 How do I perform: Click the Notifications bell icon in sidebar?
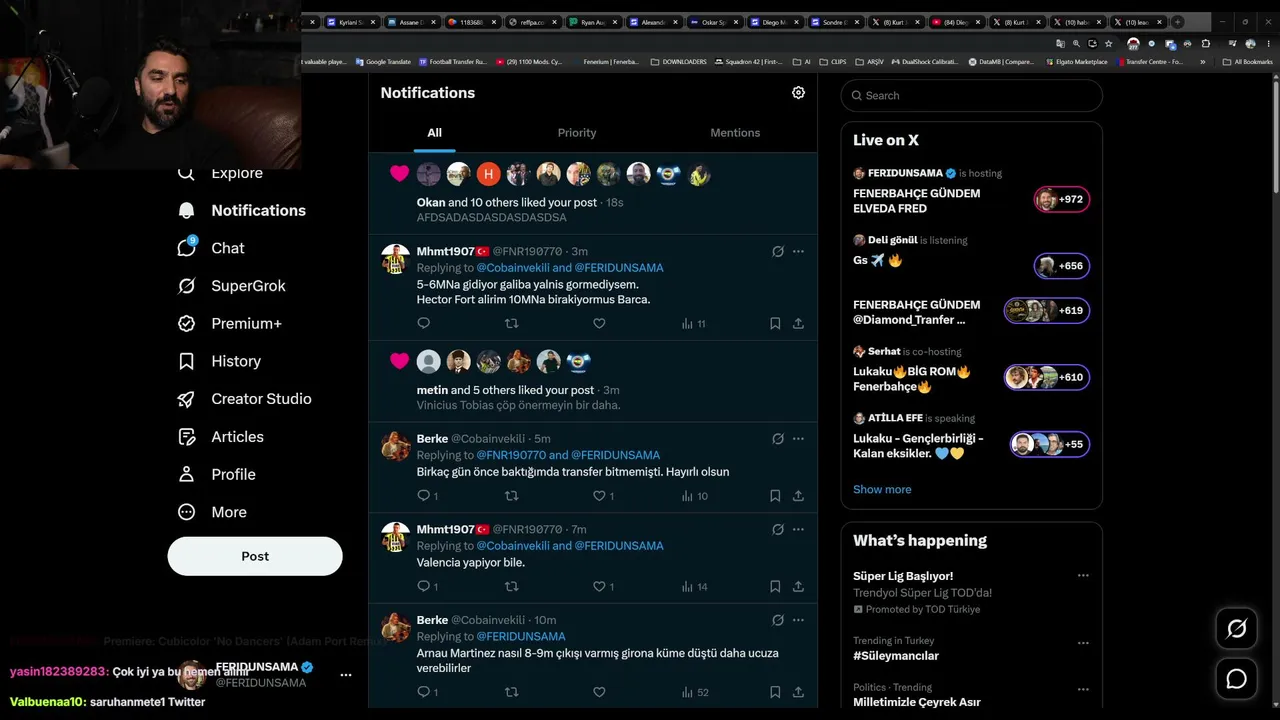coord(186,210)
